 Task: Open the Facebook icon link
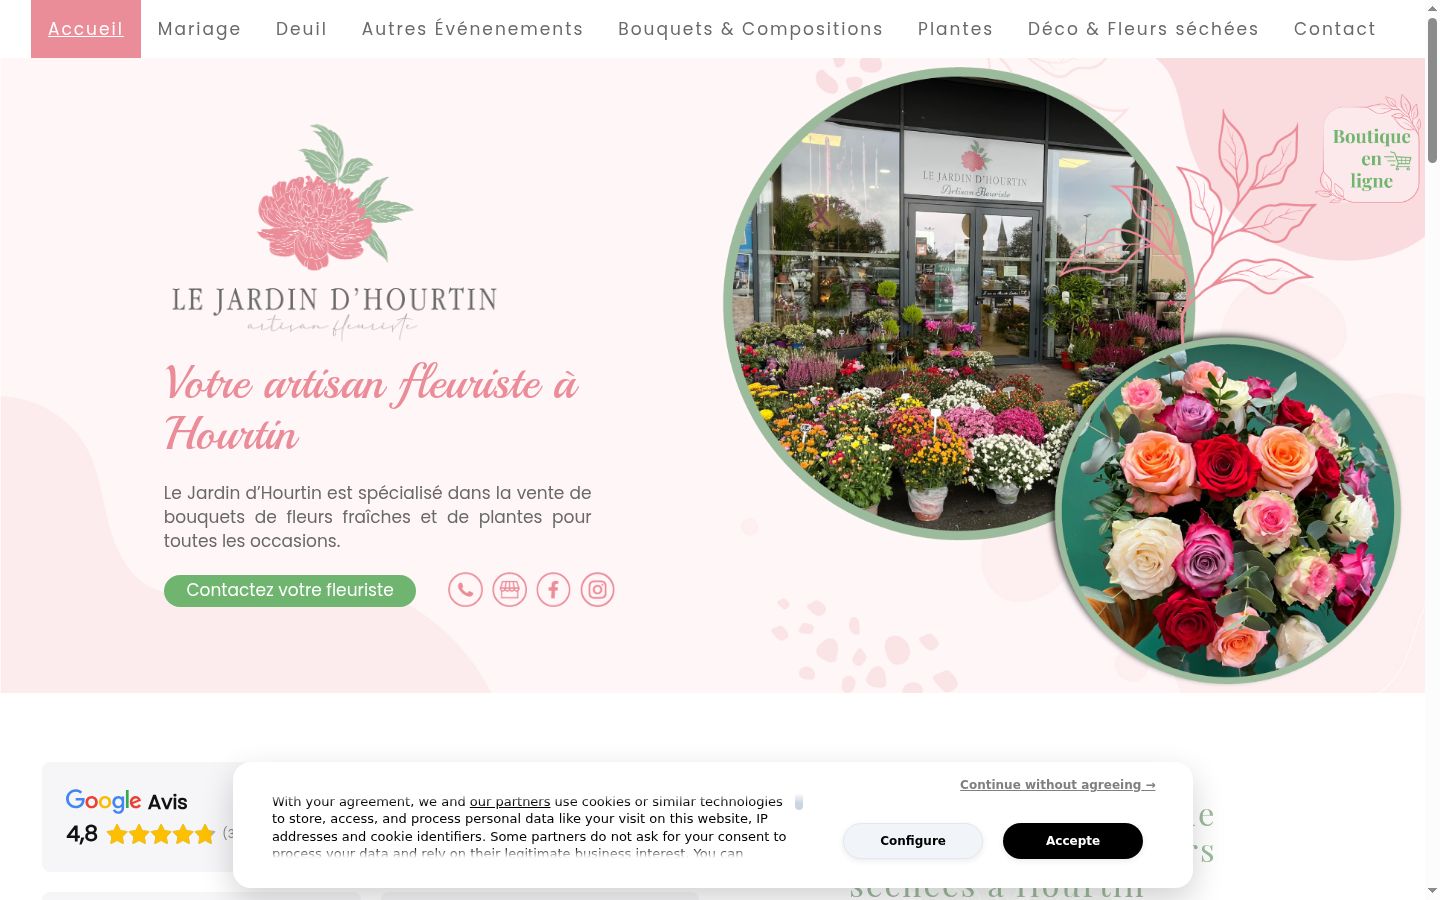tap(553, 590)
